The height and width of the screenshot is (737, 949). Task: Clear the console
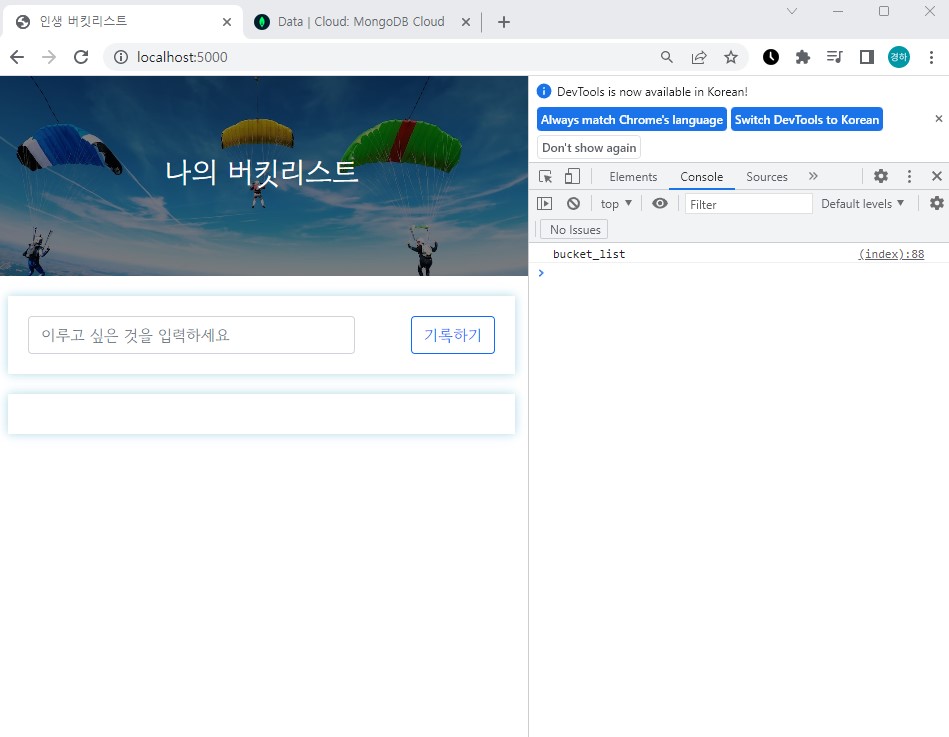coord(573,203)
